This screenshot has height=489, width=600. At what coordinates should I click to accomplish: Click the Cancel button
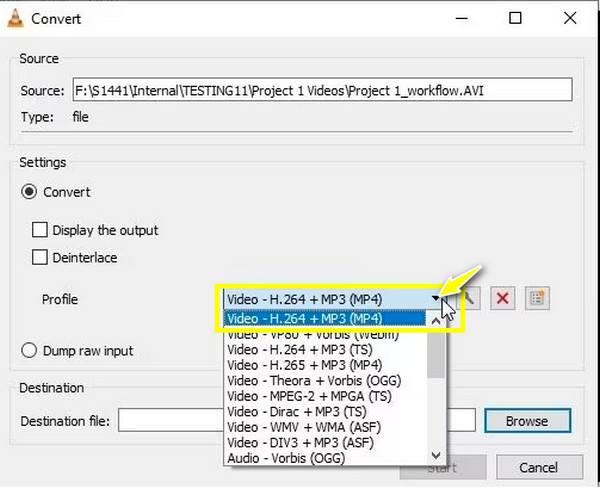pyautogui.click(x=539, y=467)
